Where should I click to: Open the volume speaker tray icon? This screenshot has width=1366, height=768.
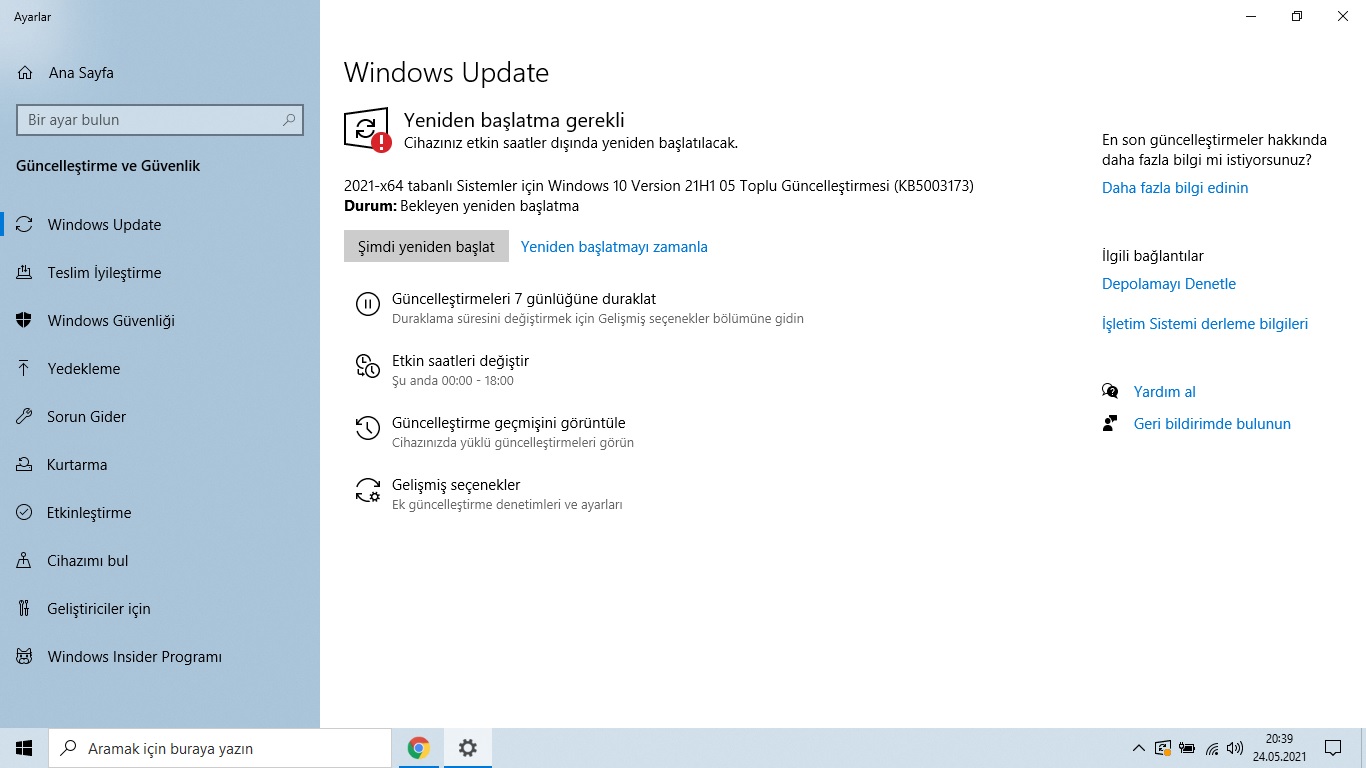click(x=1235, y=748)
